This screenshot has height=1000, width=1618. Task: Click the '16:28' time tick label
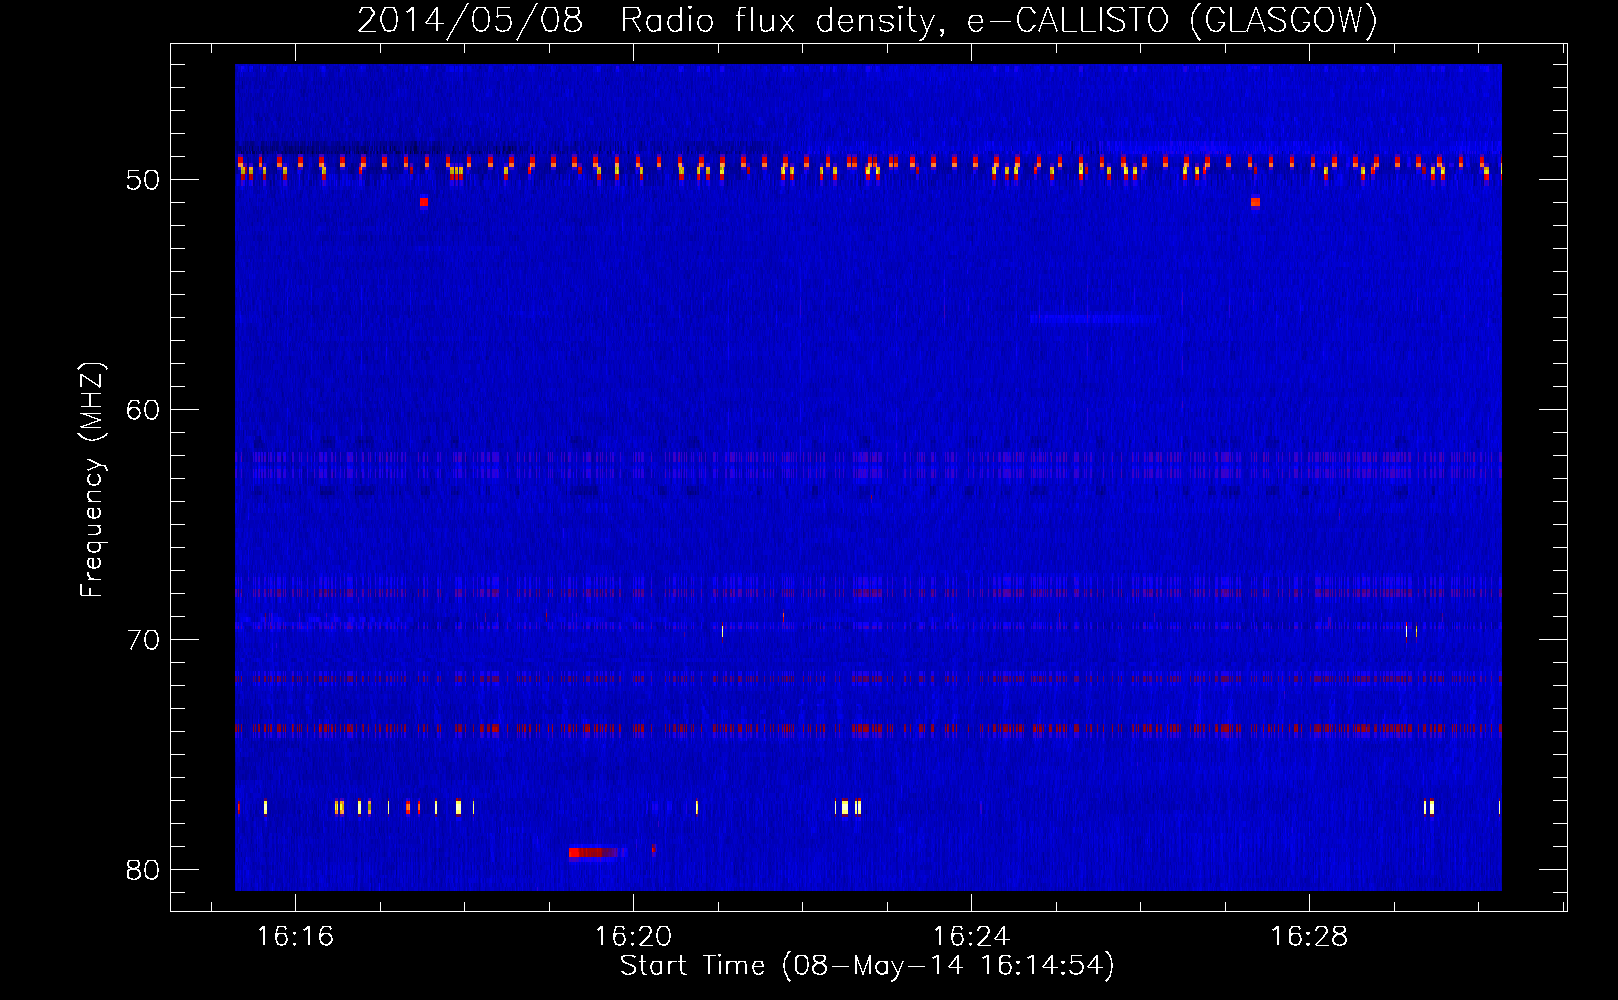click(x=1309, y=937)
